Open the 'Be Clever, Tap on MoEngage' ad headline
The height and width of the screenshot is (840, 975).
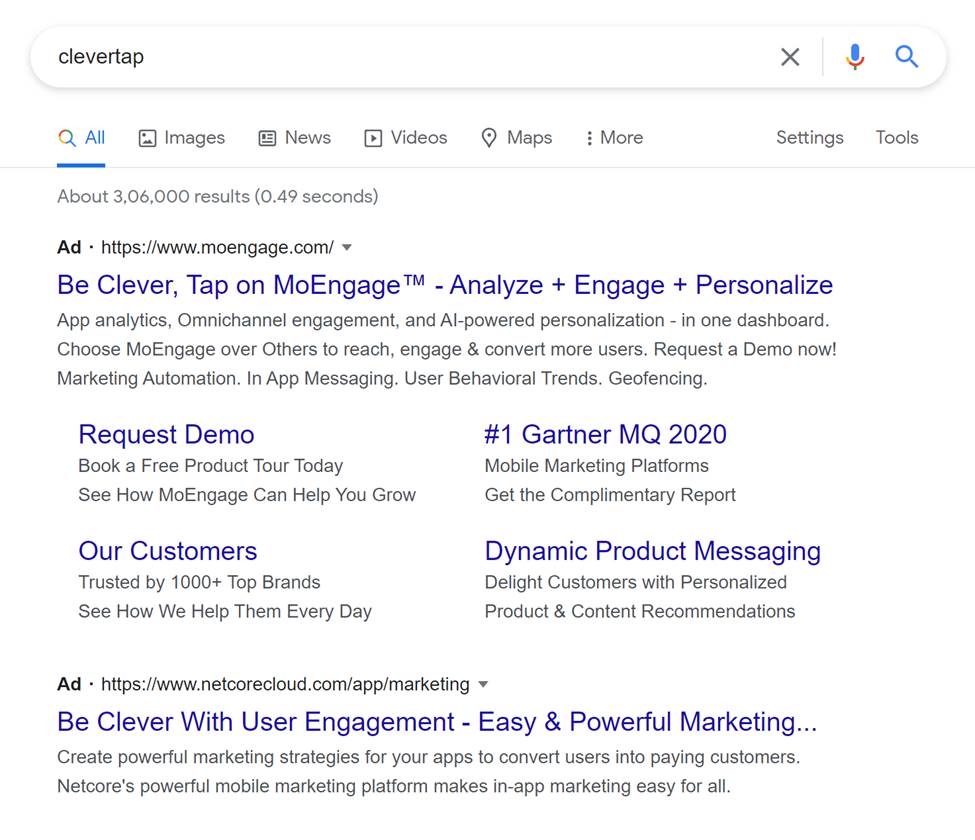point(445,285)
